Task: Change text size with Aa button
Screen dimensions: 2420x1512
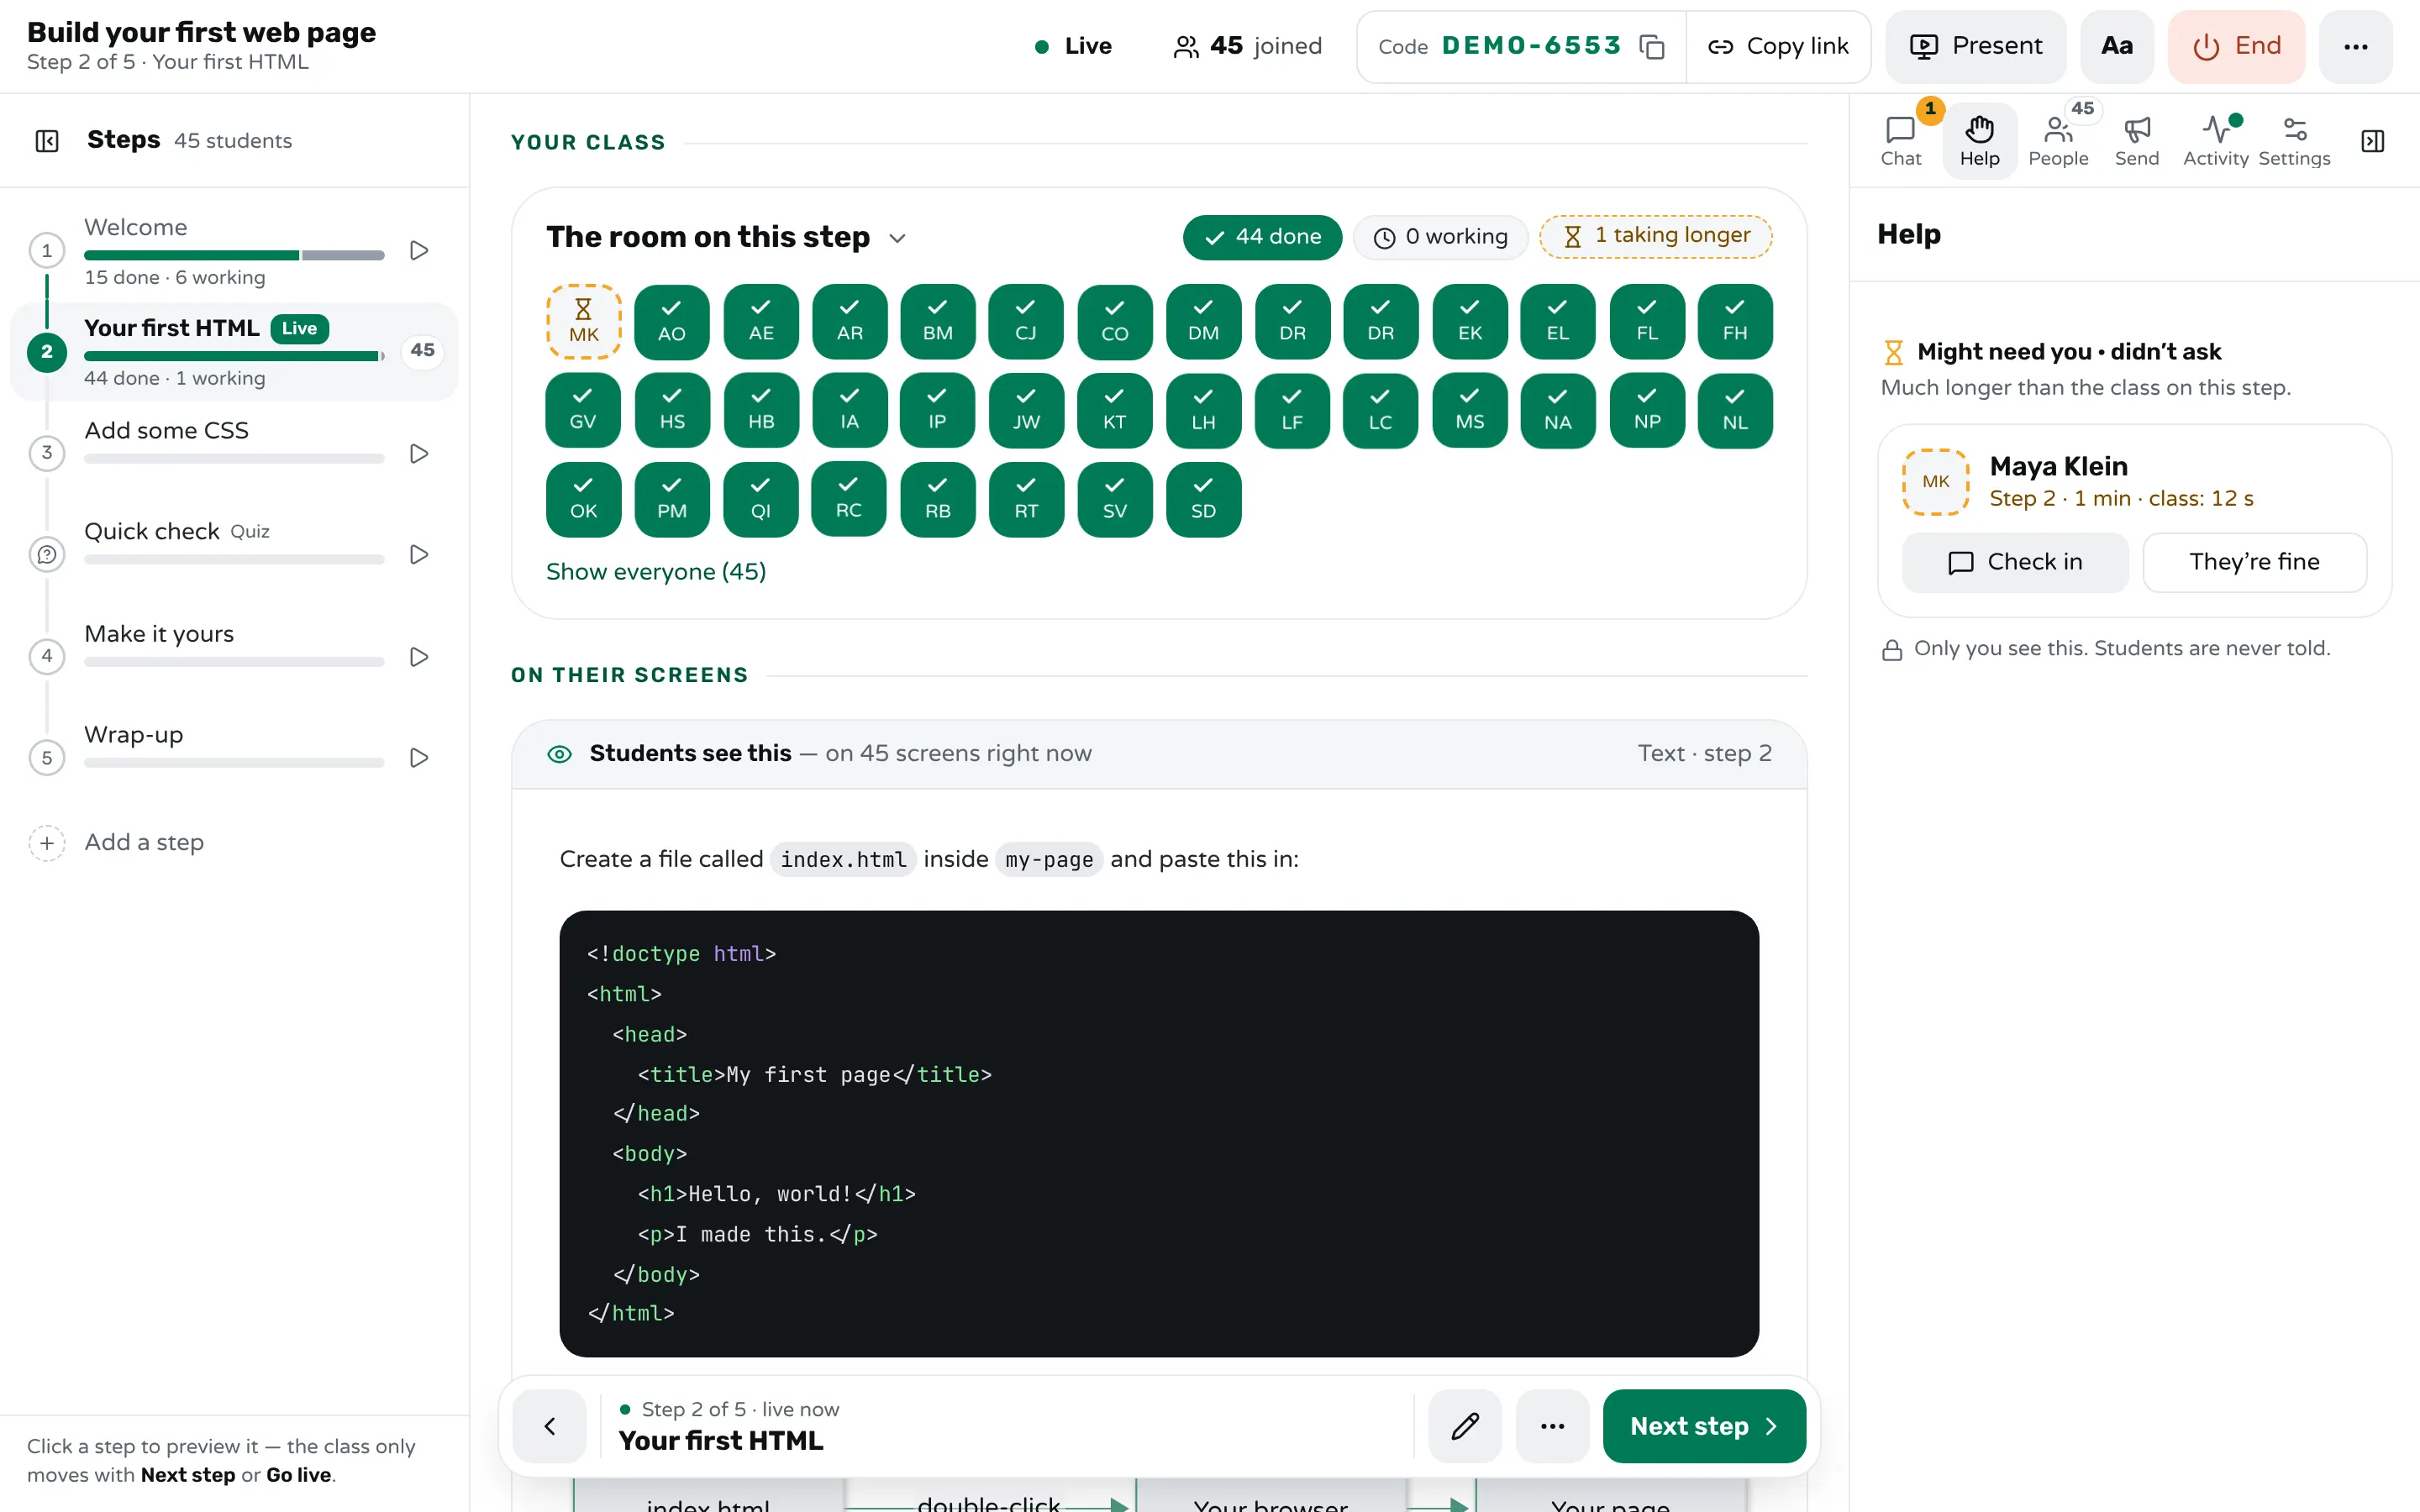Action: (2116, 46)
